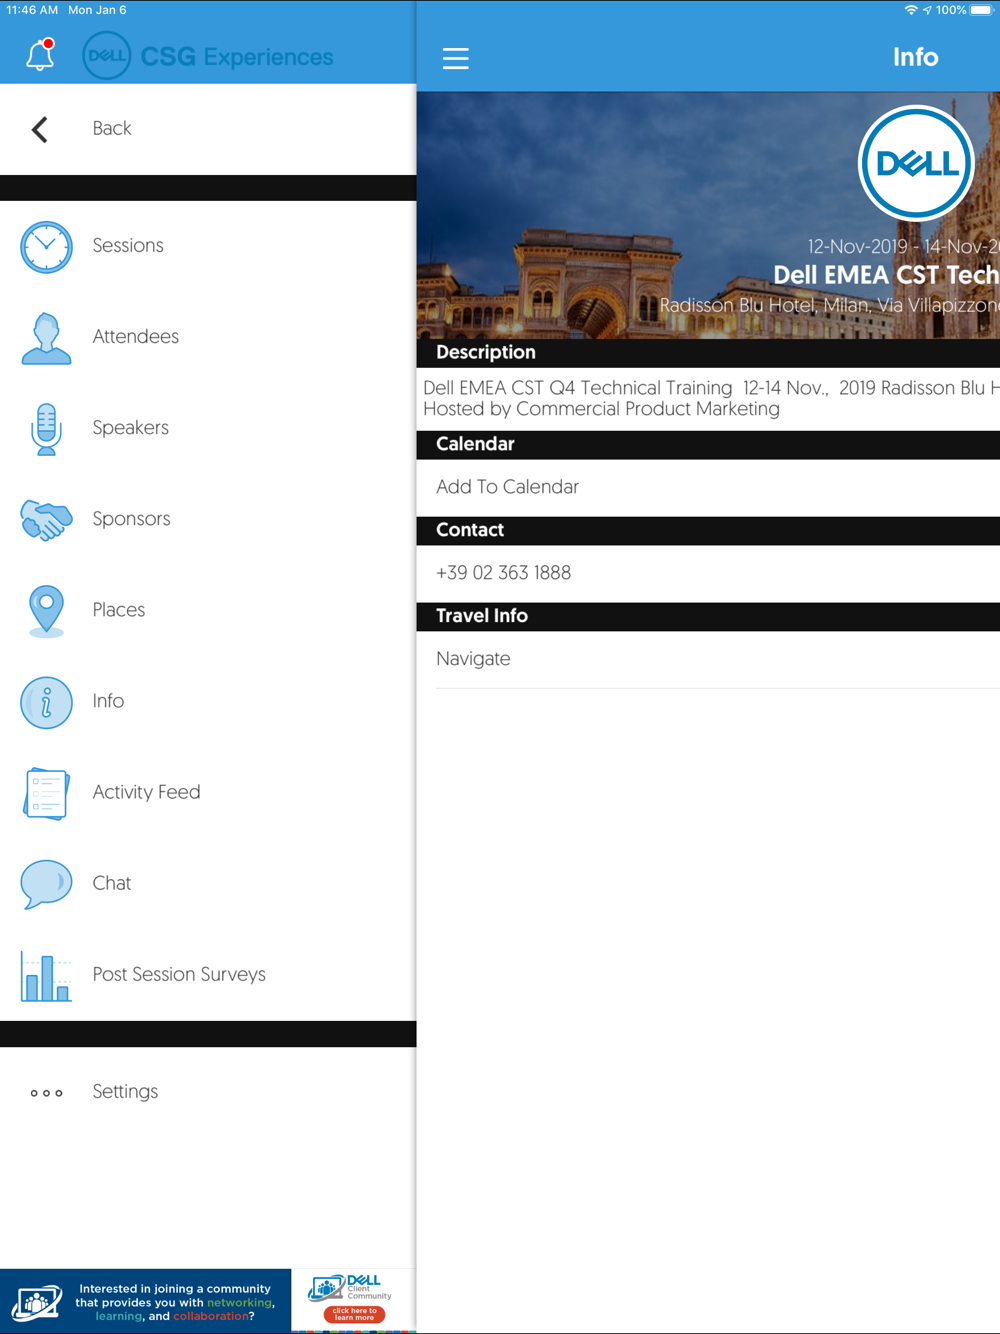This screenshot has height=1334, width=1000.
Task: Tap the battery indicator in status bar
Action: pos(981,10)
